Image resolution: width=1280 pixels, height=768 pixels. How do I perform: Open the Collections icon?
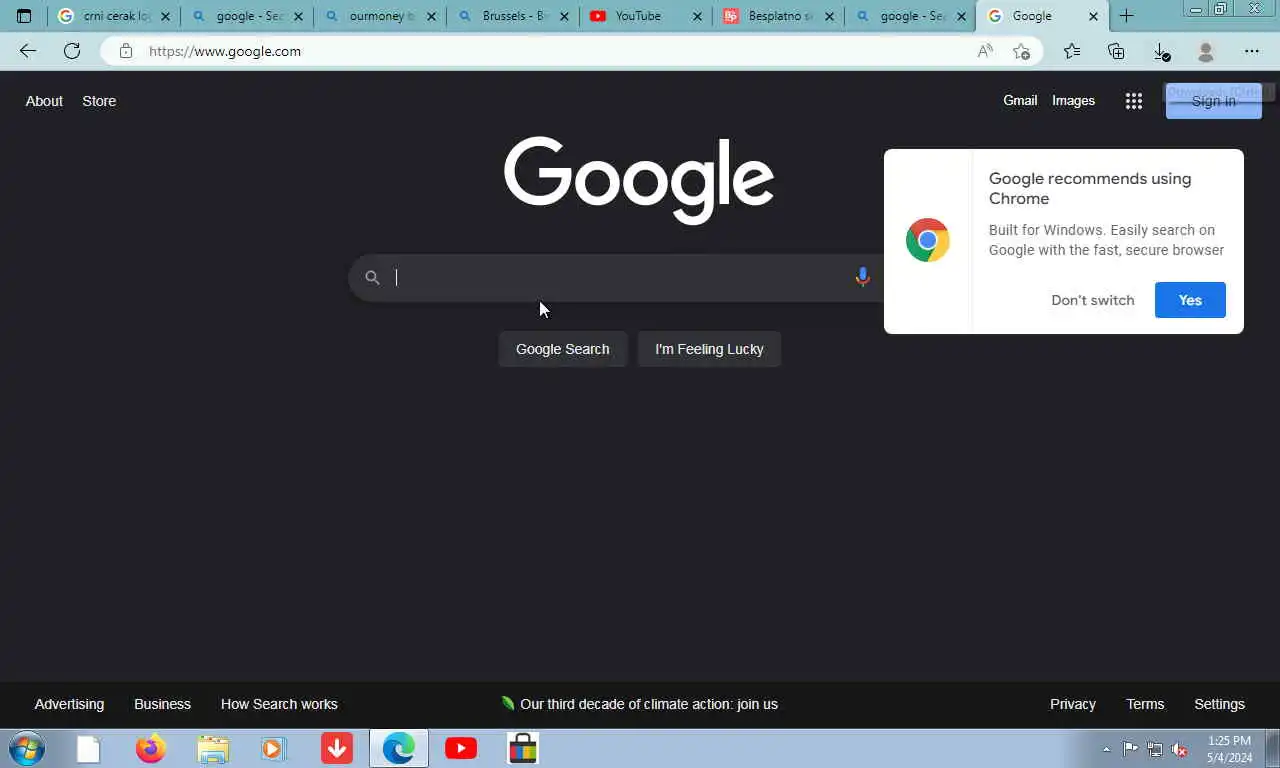tap(1116, 51)
